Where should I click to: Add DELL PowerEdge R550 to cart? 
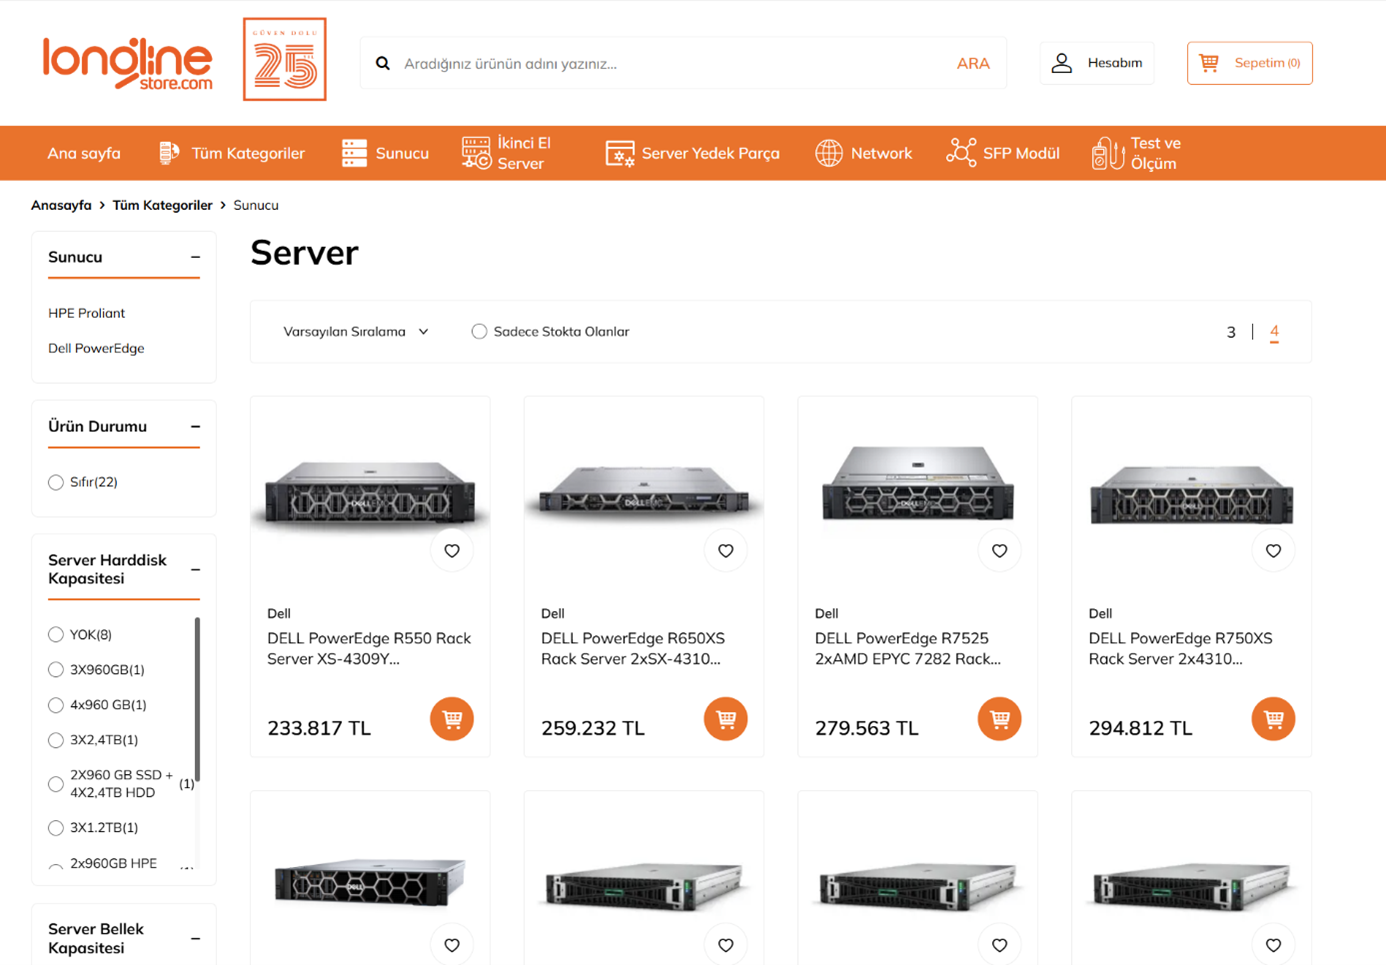pyautogui.click(x=452, y=719)
